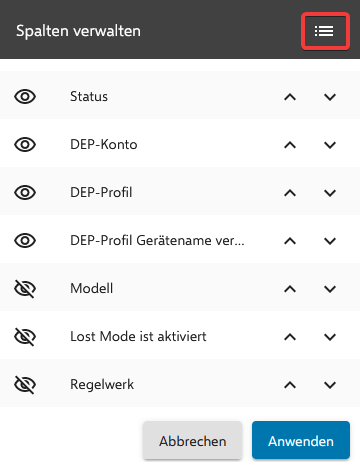Move Regelwerk column up
Screen dimensions: 360x462
pos(290,385)
